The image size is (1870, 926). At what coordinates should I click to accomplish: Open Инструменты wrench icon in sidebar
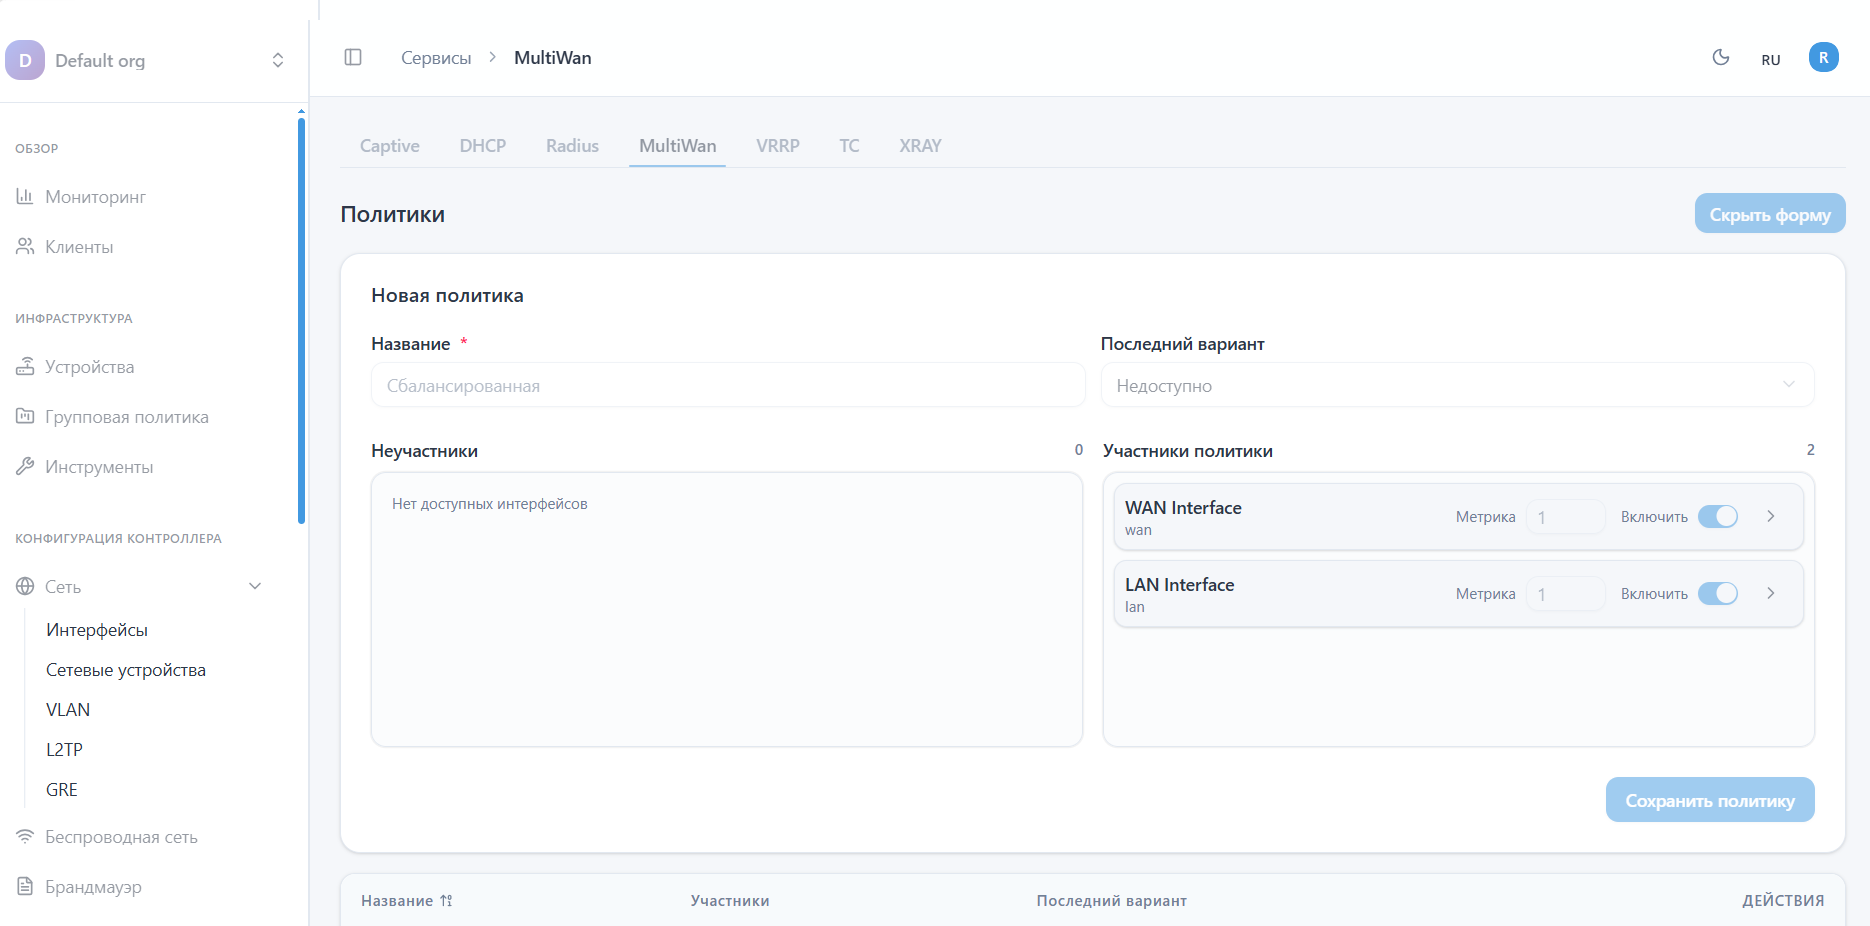(25, 467)
